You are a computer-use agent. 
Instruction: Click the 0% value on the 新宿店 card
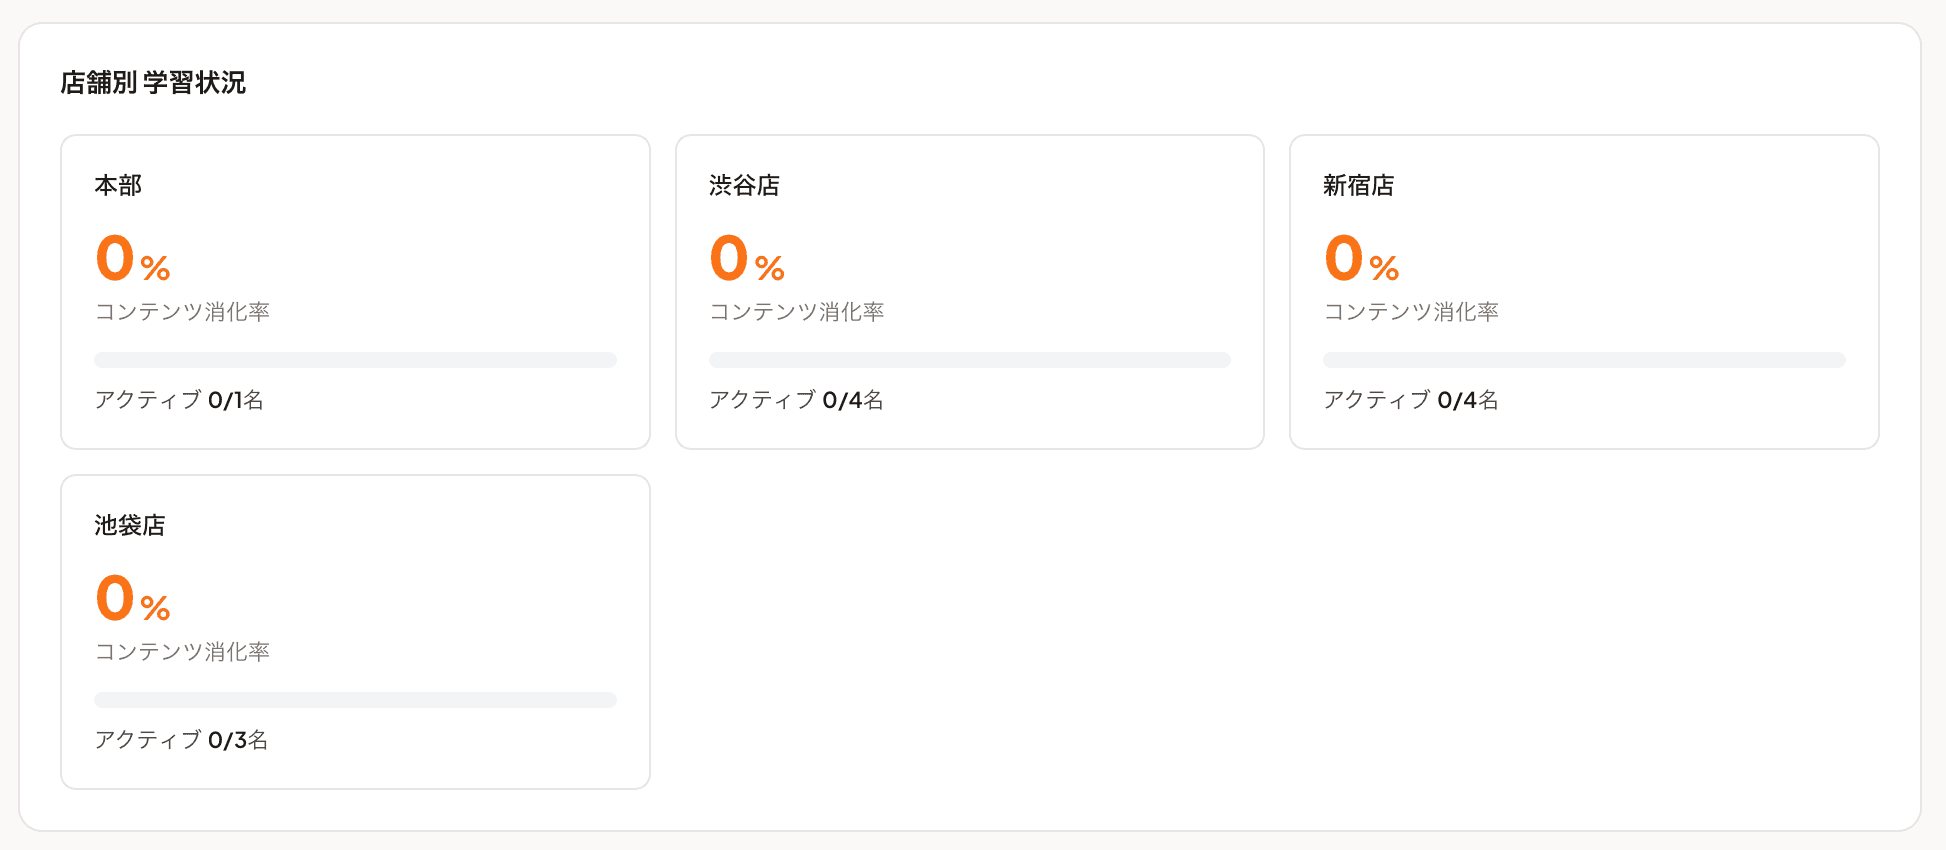coord(1360,258)
